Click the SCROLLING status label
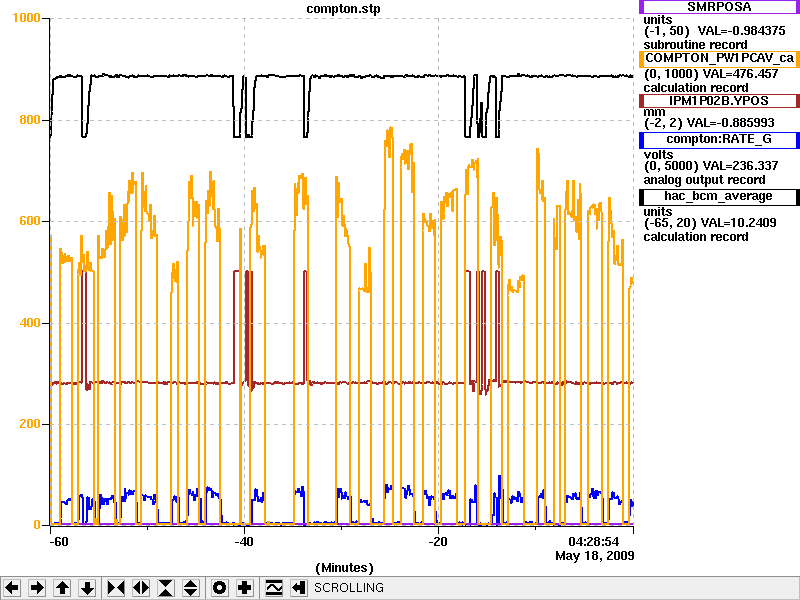The image size is (800, 600). pos(348,588)
